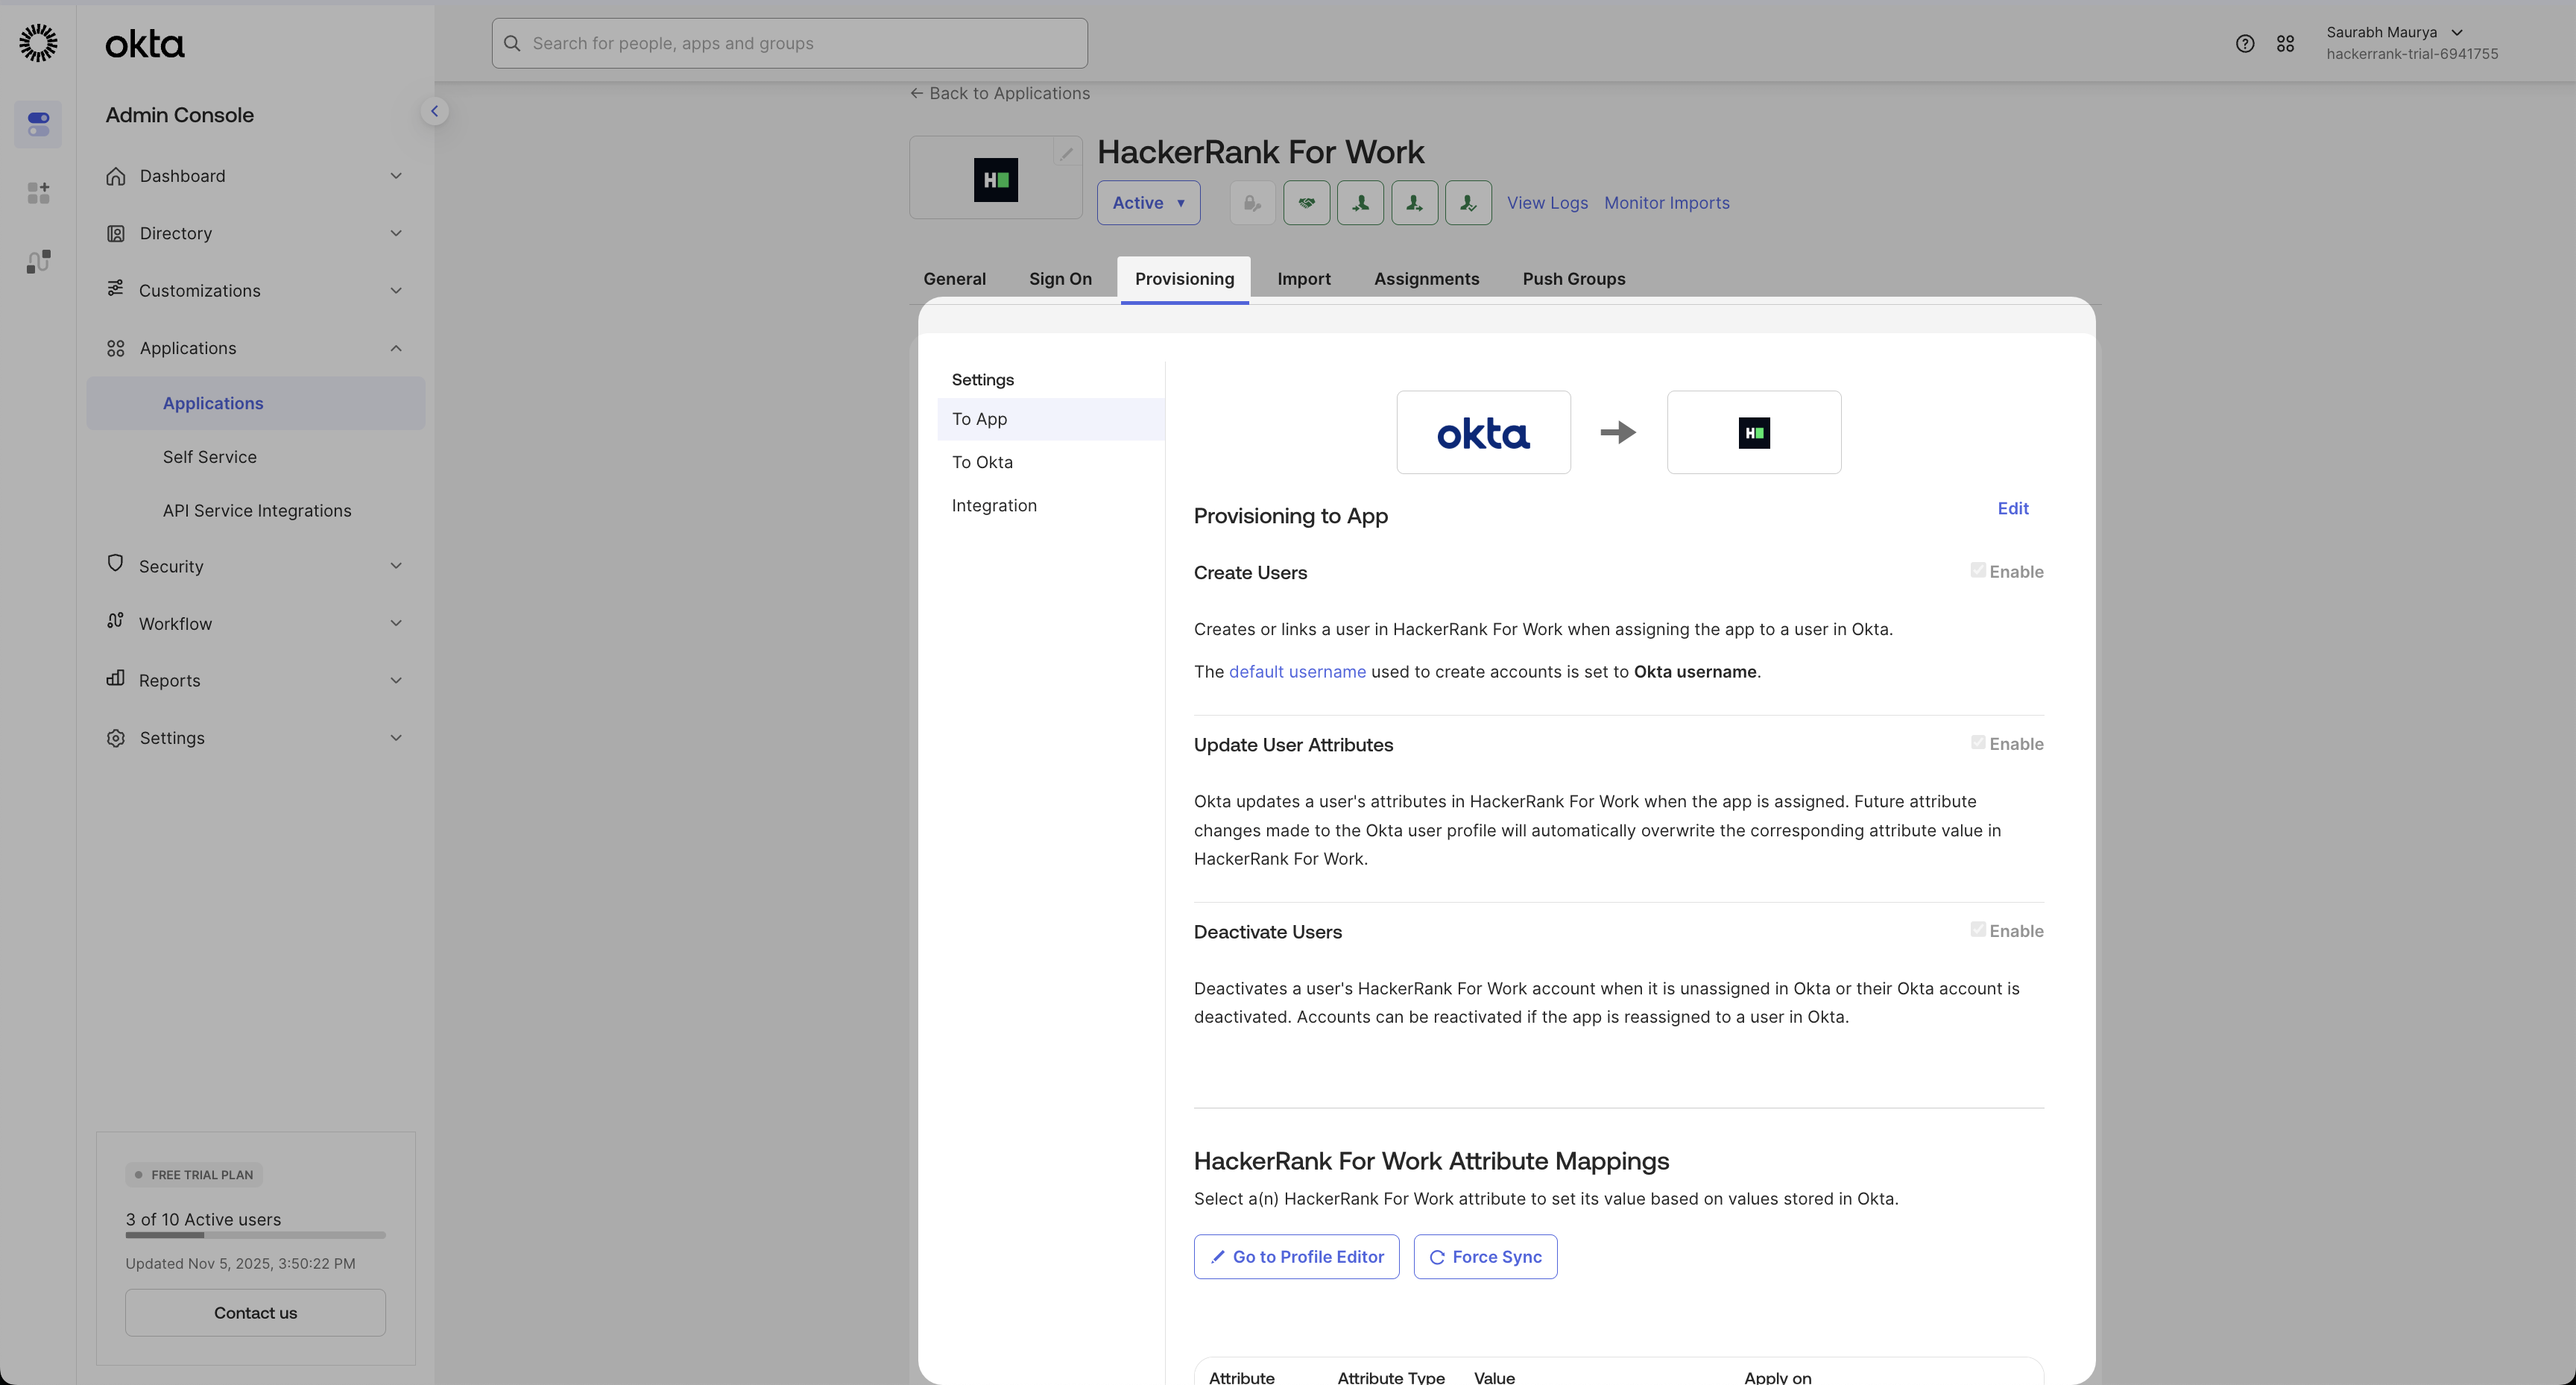This screenshot has width=2576, height=1385.
Task: Click Edit link for Provisioning to App
Action: coord(2012,508)
